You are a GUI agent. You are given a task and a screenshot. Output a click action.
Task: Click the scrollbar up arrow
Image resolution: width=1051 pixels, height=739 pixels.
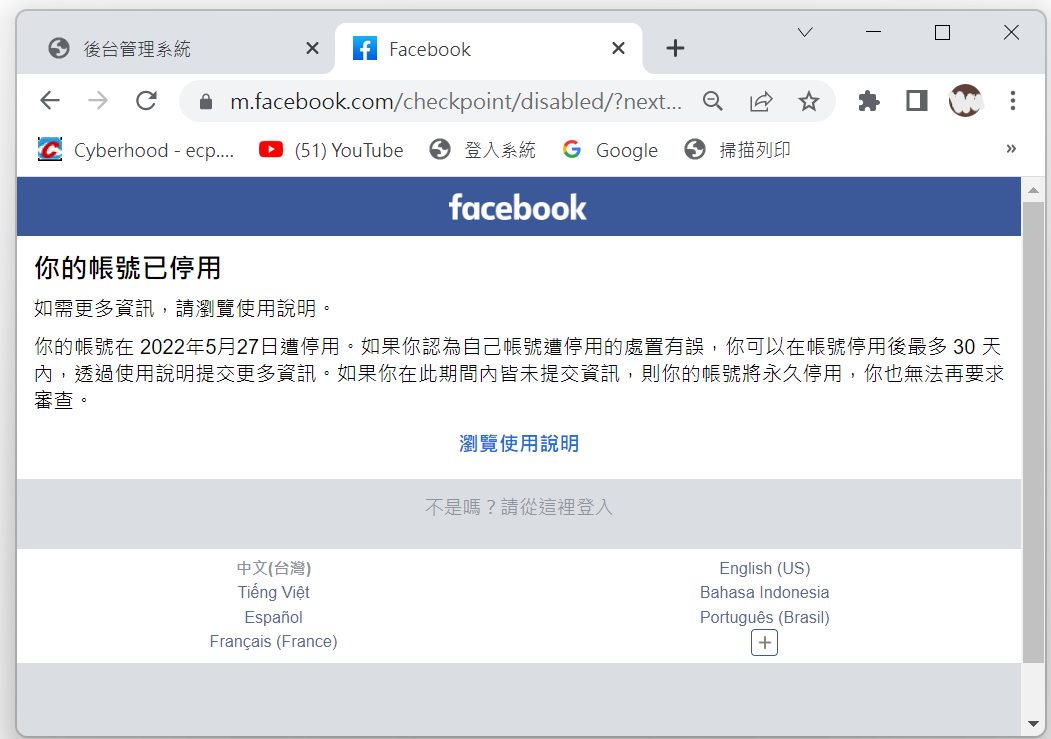point(1033,190)
